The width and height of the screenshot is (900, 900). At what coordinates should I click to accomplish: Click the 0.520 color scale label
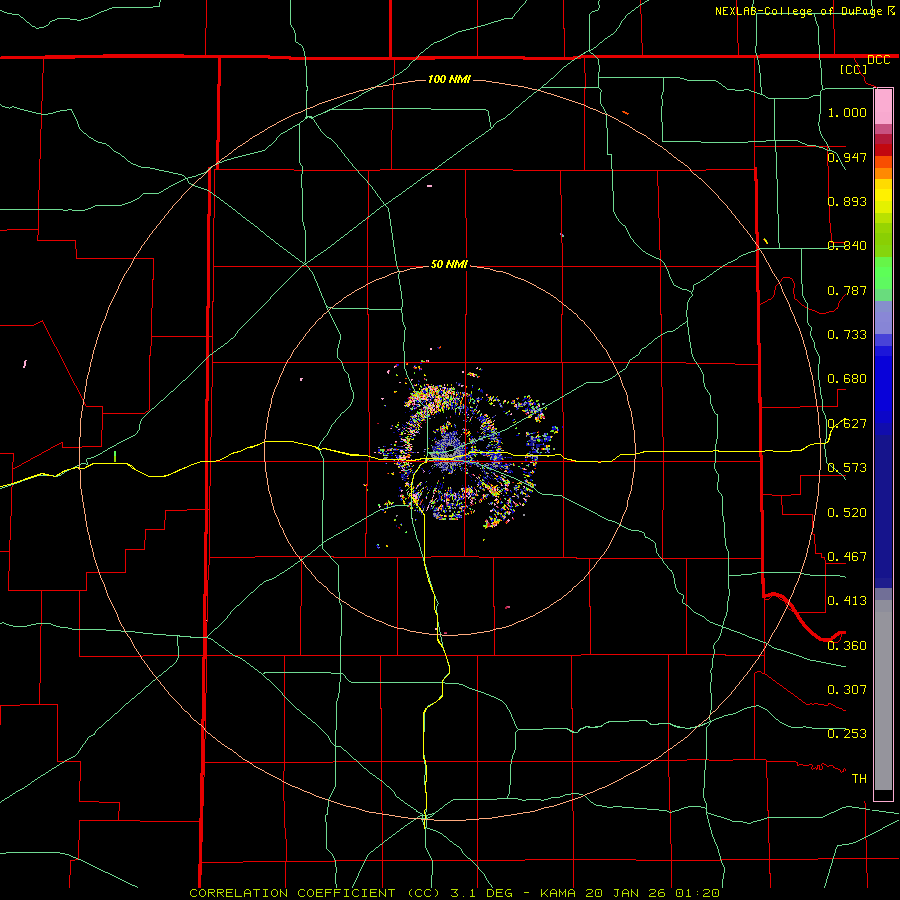pos(847,513)
